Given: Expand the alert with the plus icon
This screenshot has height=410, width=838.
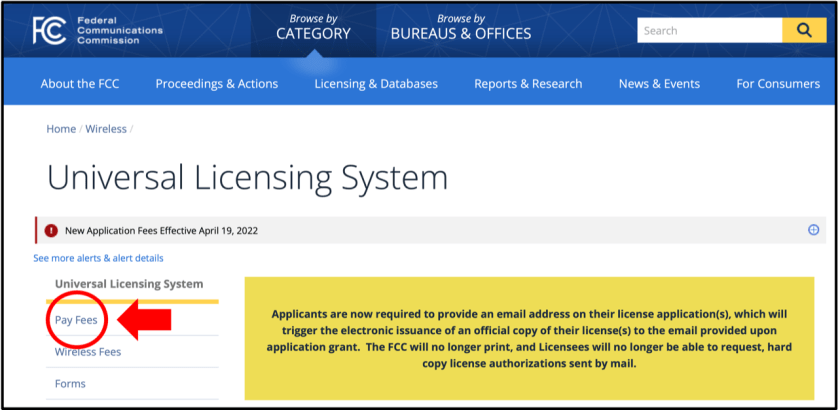Looking at the screenshot, I should (x=813, y=230).
